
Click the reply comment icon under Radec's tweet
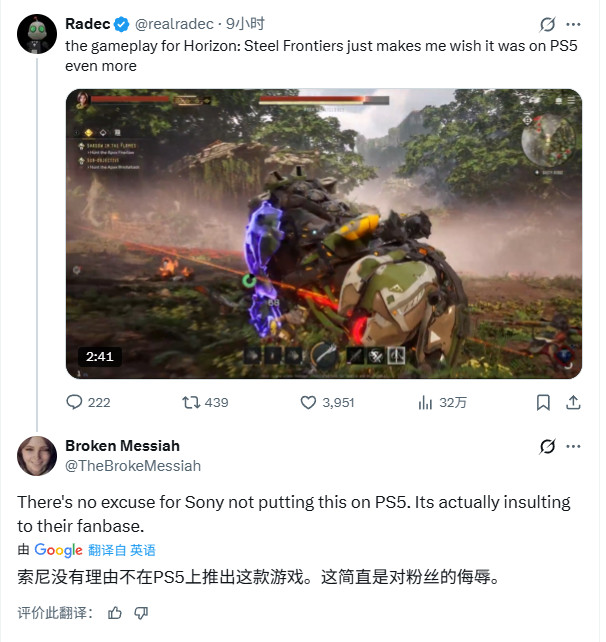[x=75, y=402]
